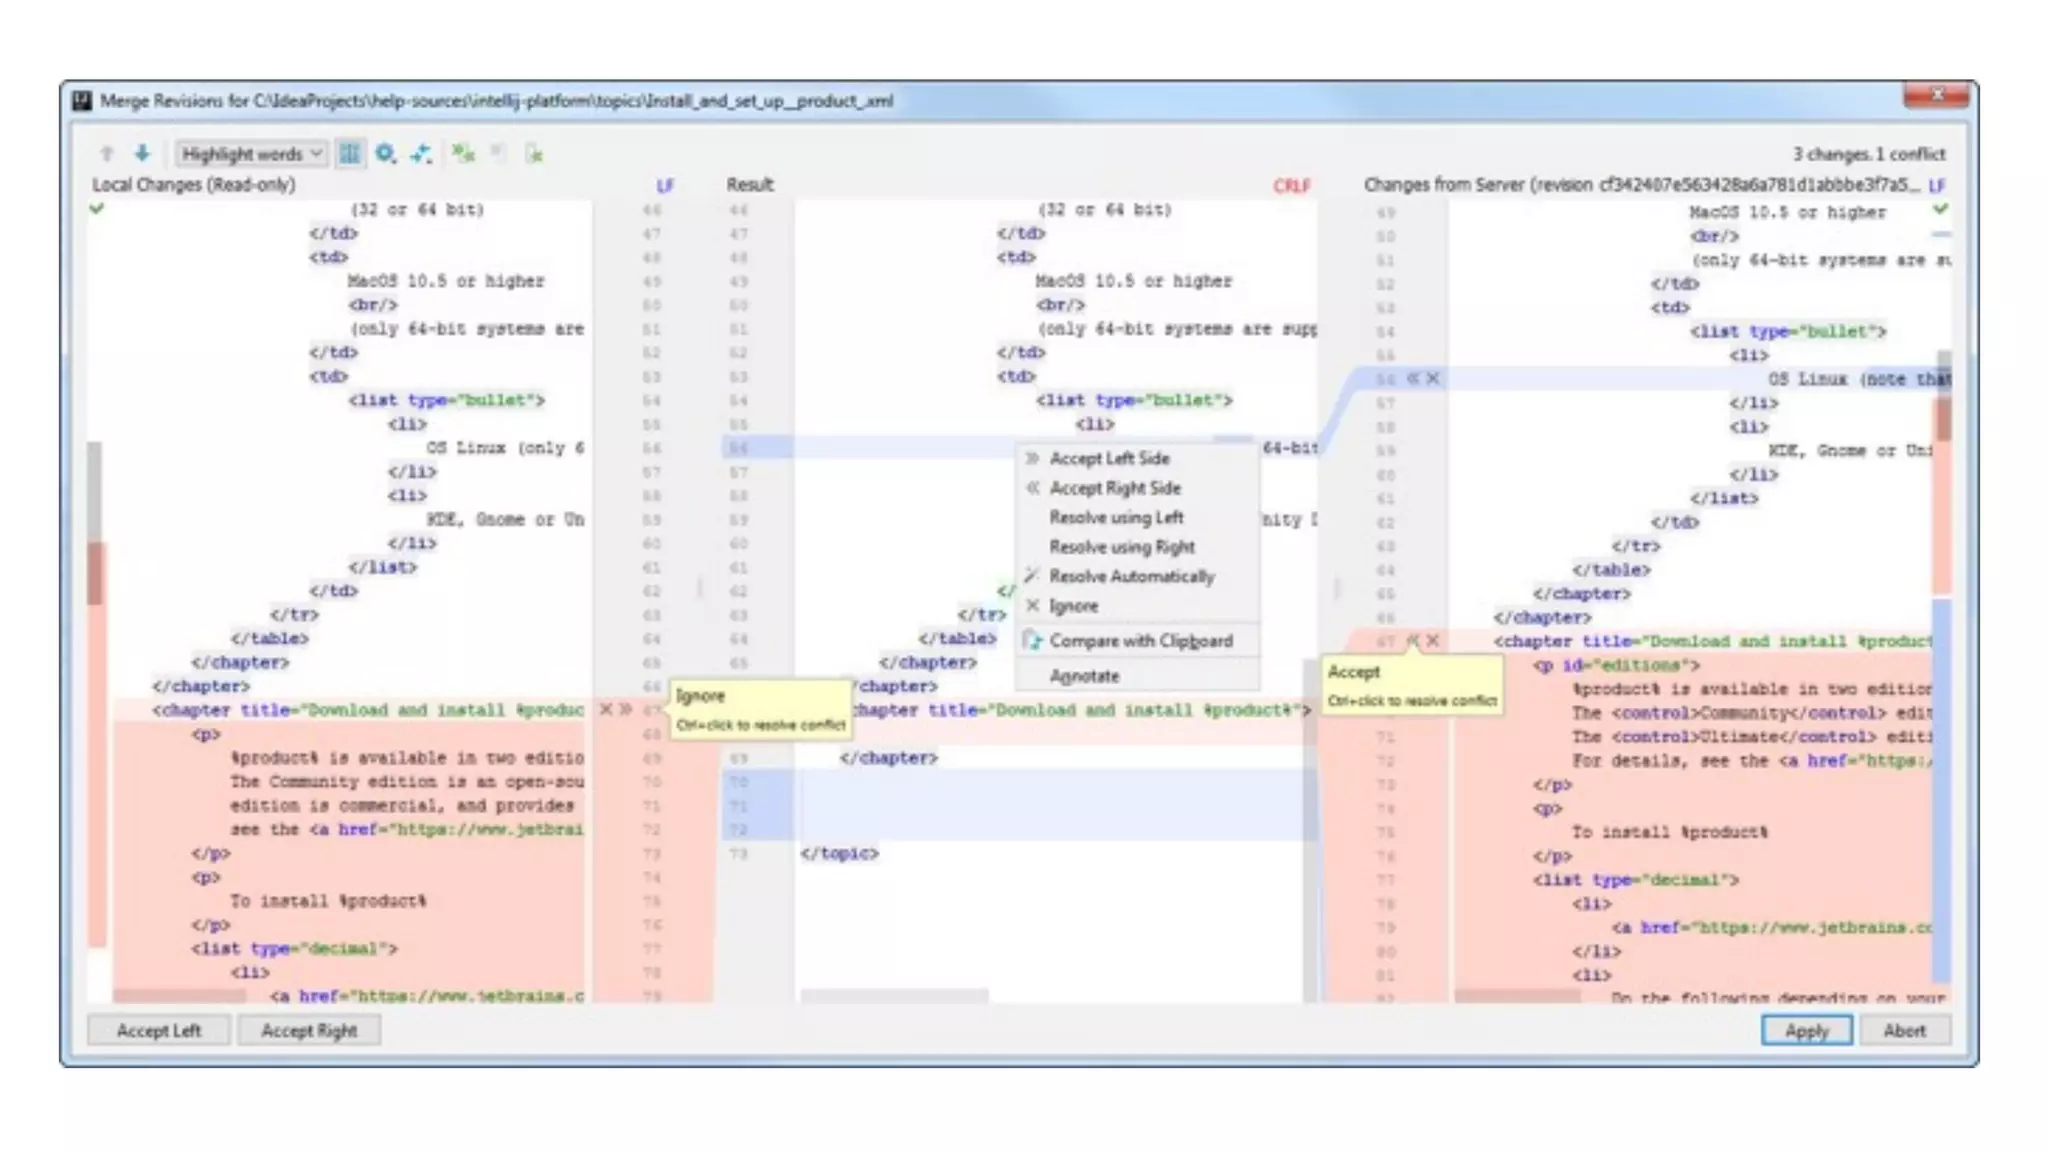Viewport: 2048px width, 1152px height.
Task: Open the gear settings dropdown in toolbar
Action: (385, 153)
